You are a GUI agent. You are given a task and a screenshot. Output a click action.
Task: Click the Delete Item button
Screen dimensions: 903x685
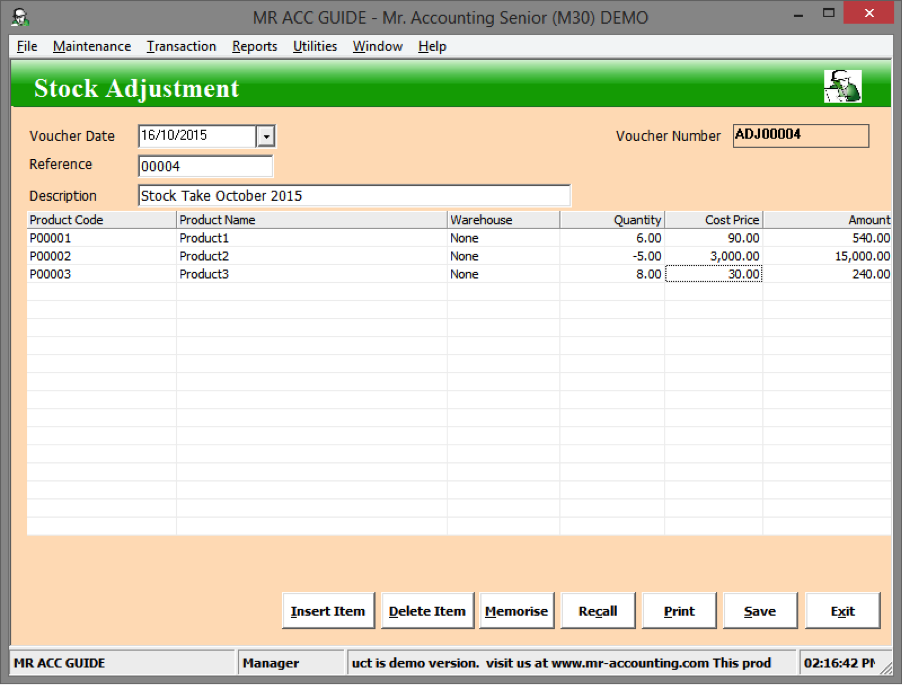point(427,611)
